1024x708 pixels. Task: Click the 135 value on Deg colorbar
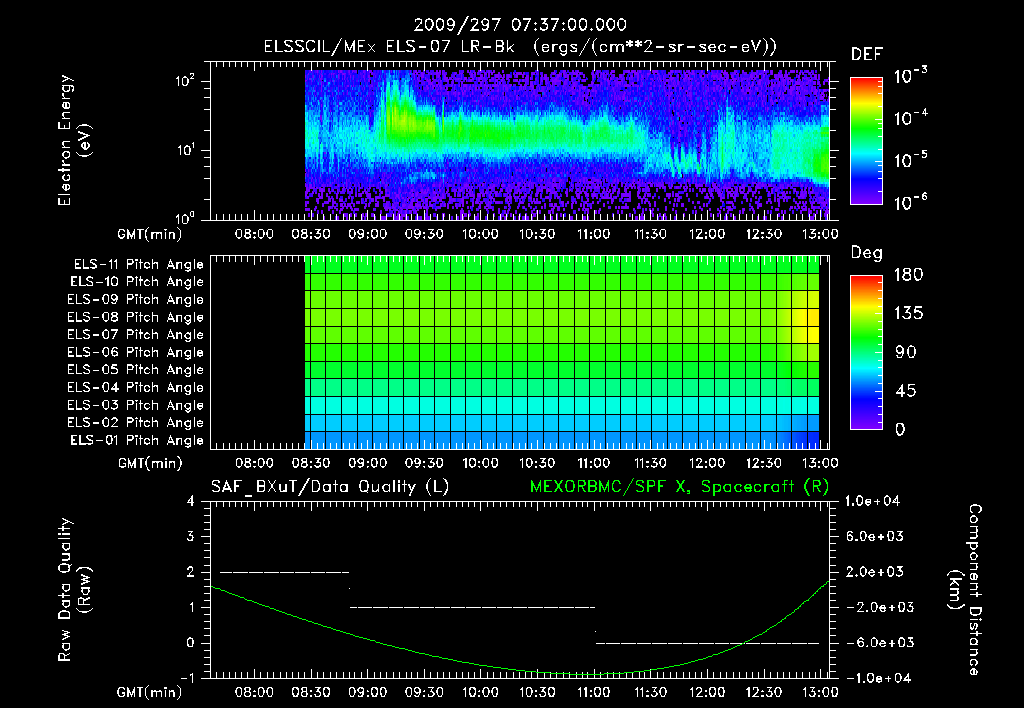pyautogui.click(x=908, y=314)
